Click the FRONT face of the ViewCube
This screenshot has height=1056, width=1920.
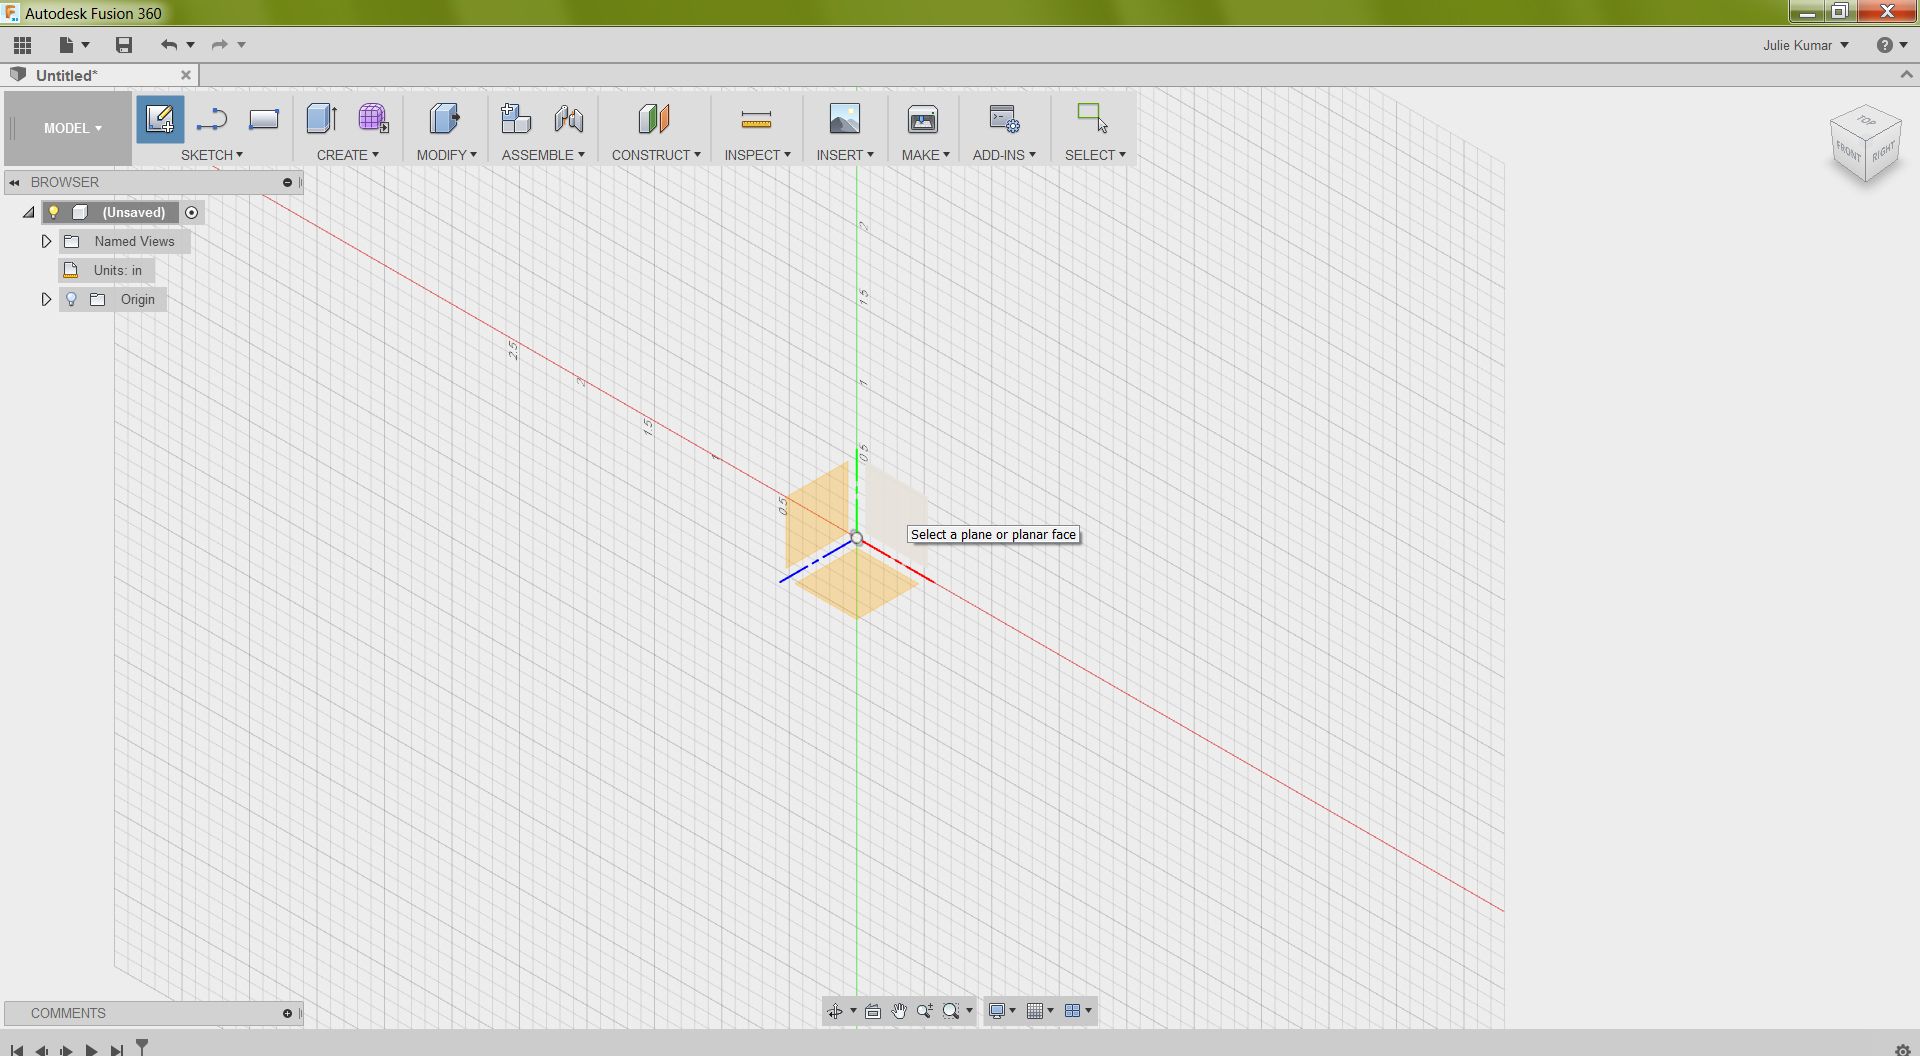point(1848,155)
